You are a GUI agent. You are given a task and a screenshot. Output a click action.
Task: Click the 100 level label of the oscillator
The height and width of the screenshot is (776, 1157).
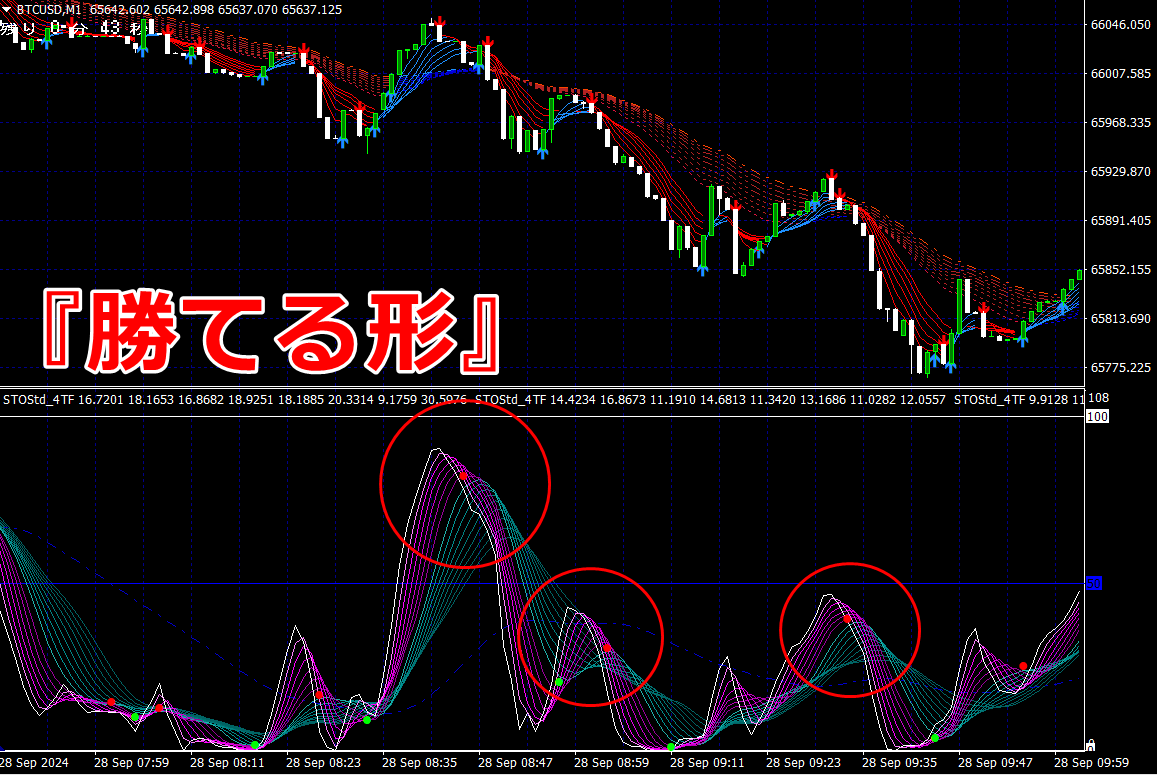1097,417
